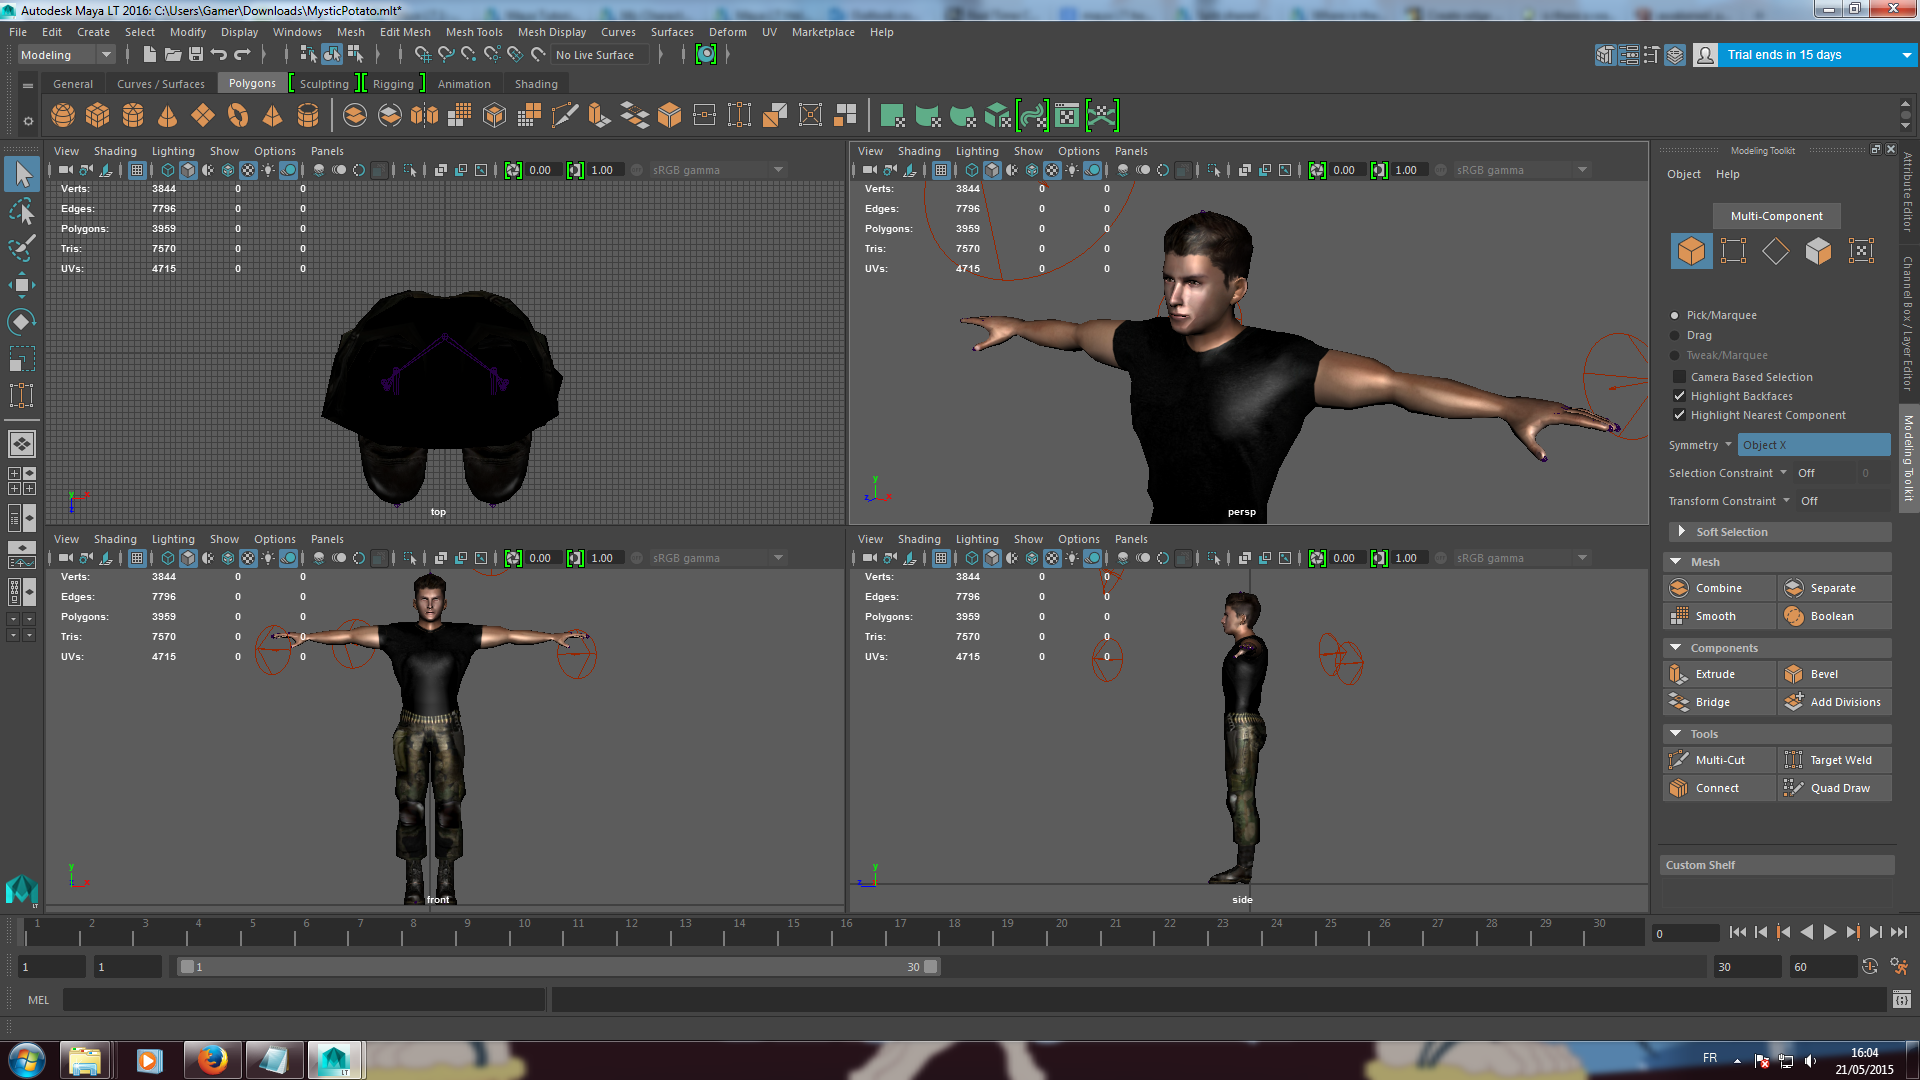Switch to the Rigging shelf tab
1920x1080 pixels.
click(x=393, y=84)
